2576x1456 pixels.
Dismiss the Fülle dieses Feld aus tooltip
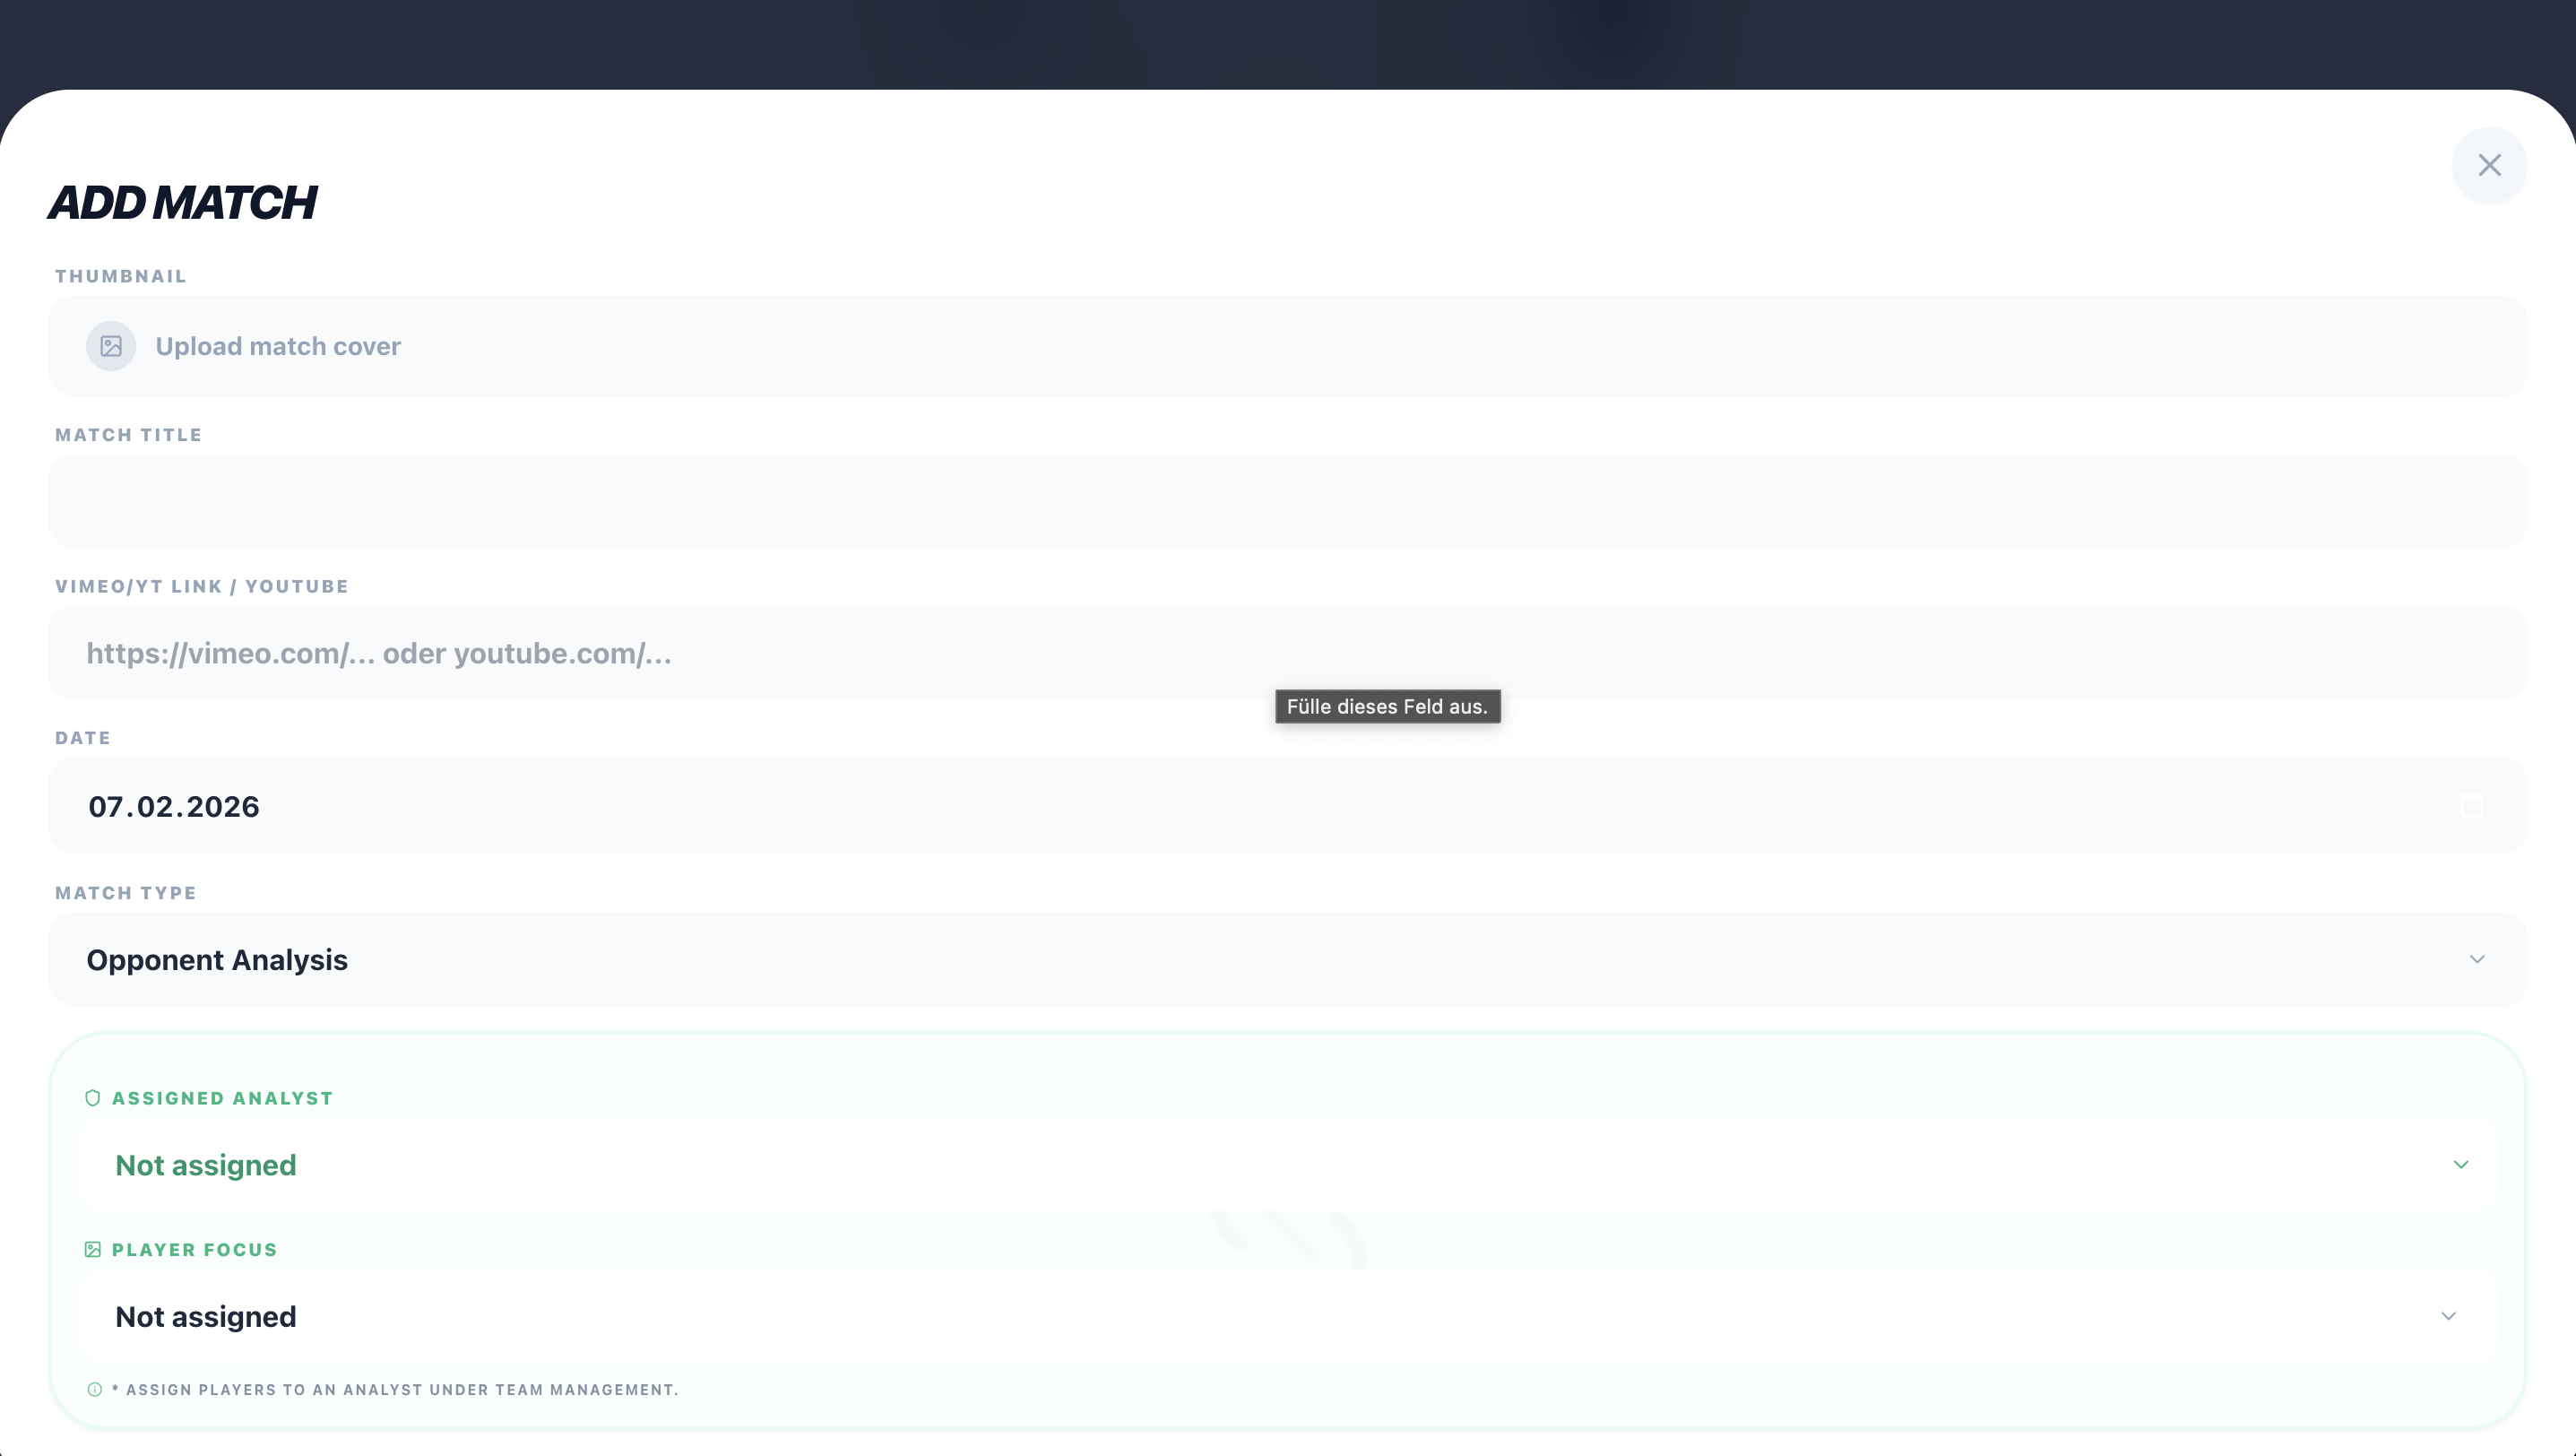(x=1387, y=706)
